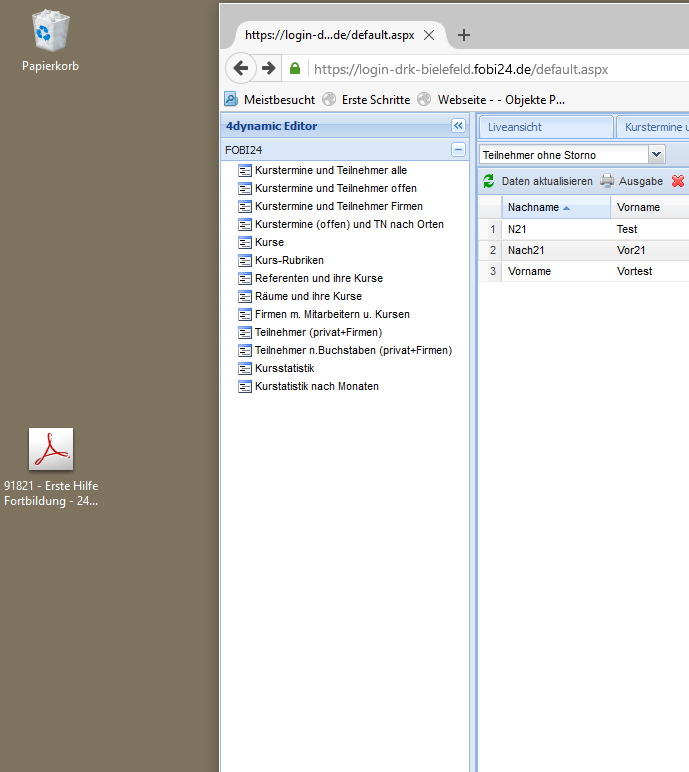The width and height of the screenshot is (689, 772).
Task: Switch to the Liveansicht tab
Action: click(x=545, y=127)
